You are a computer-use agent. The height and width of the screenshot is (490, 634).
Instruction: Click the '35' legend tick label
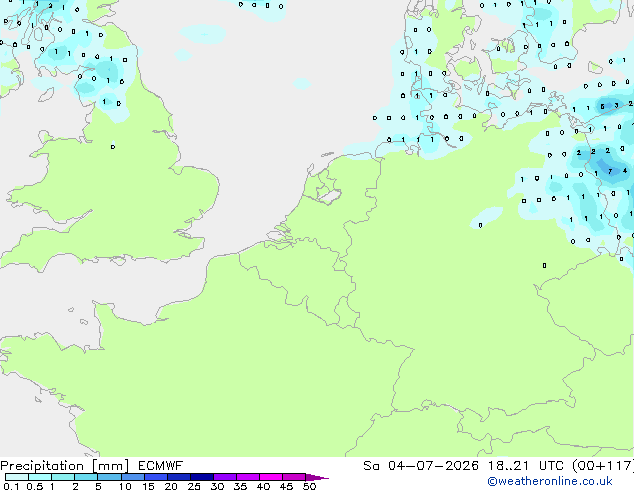tap(240, 486)
